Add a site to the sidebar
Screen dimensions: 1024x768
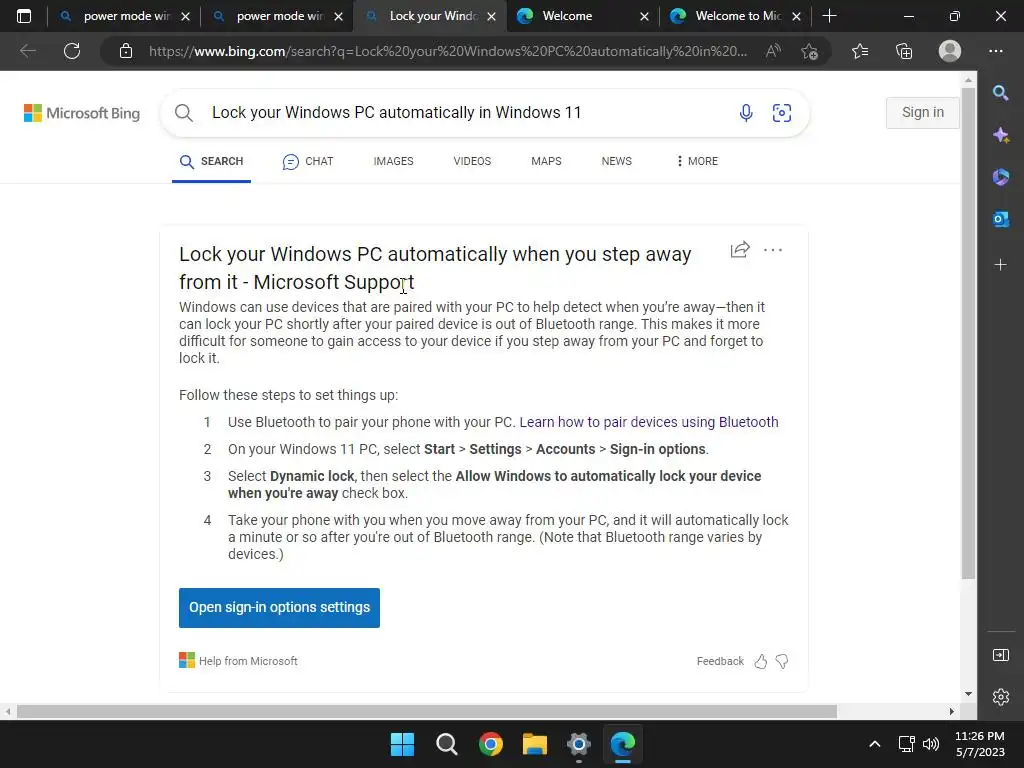click(1000, 264)
